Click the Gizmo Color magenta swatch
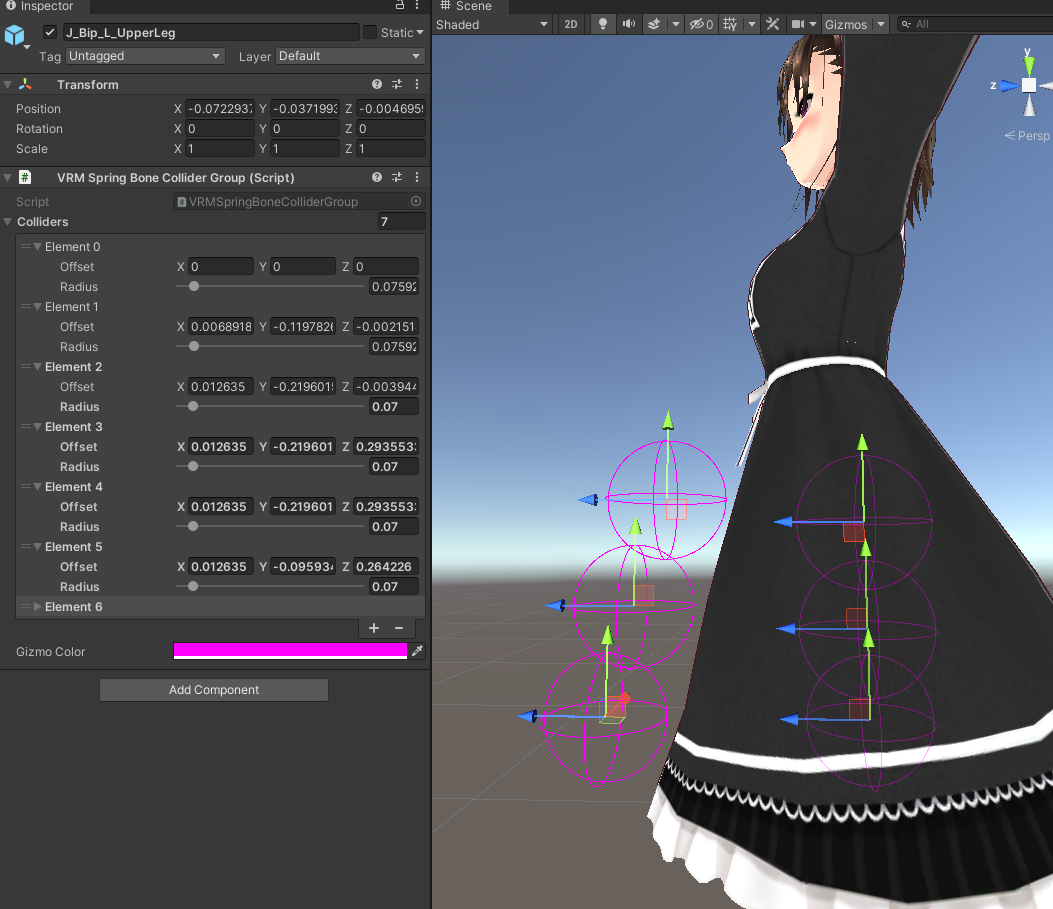 coord(290,651)
